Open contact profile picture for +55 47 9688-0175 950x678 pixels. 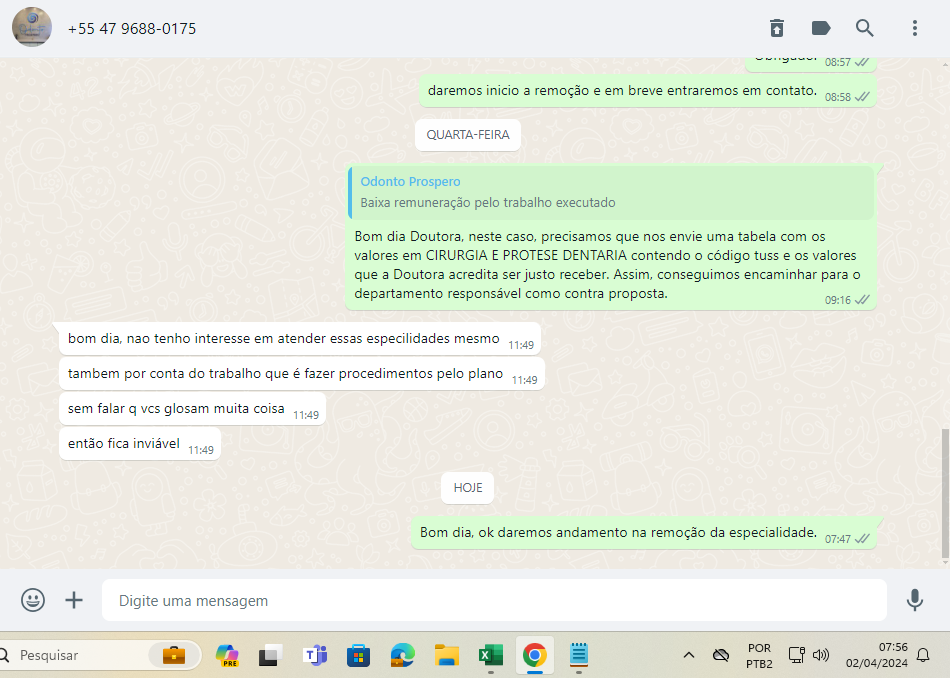click(32, 27)
